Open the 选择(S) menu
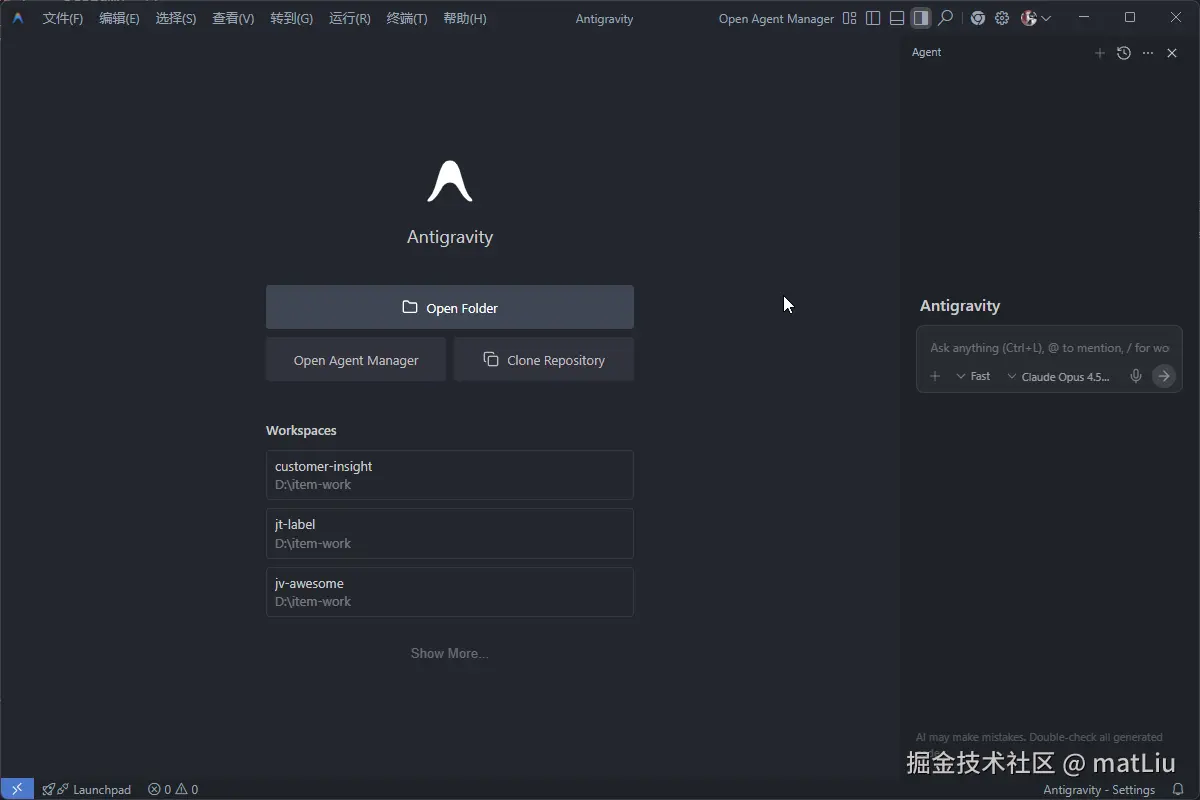Image resolution: width=1200 pixels, height=800 pixels. click(176, 18)
